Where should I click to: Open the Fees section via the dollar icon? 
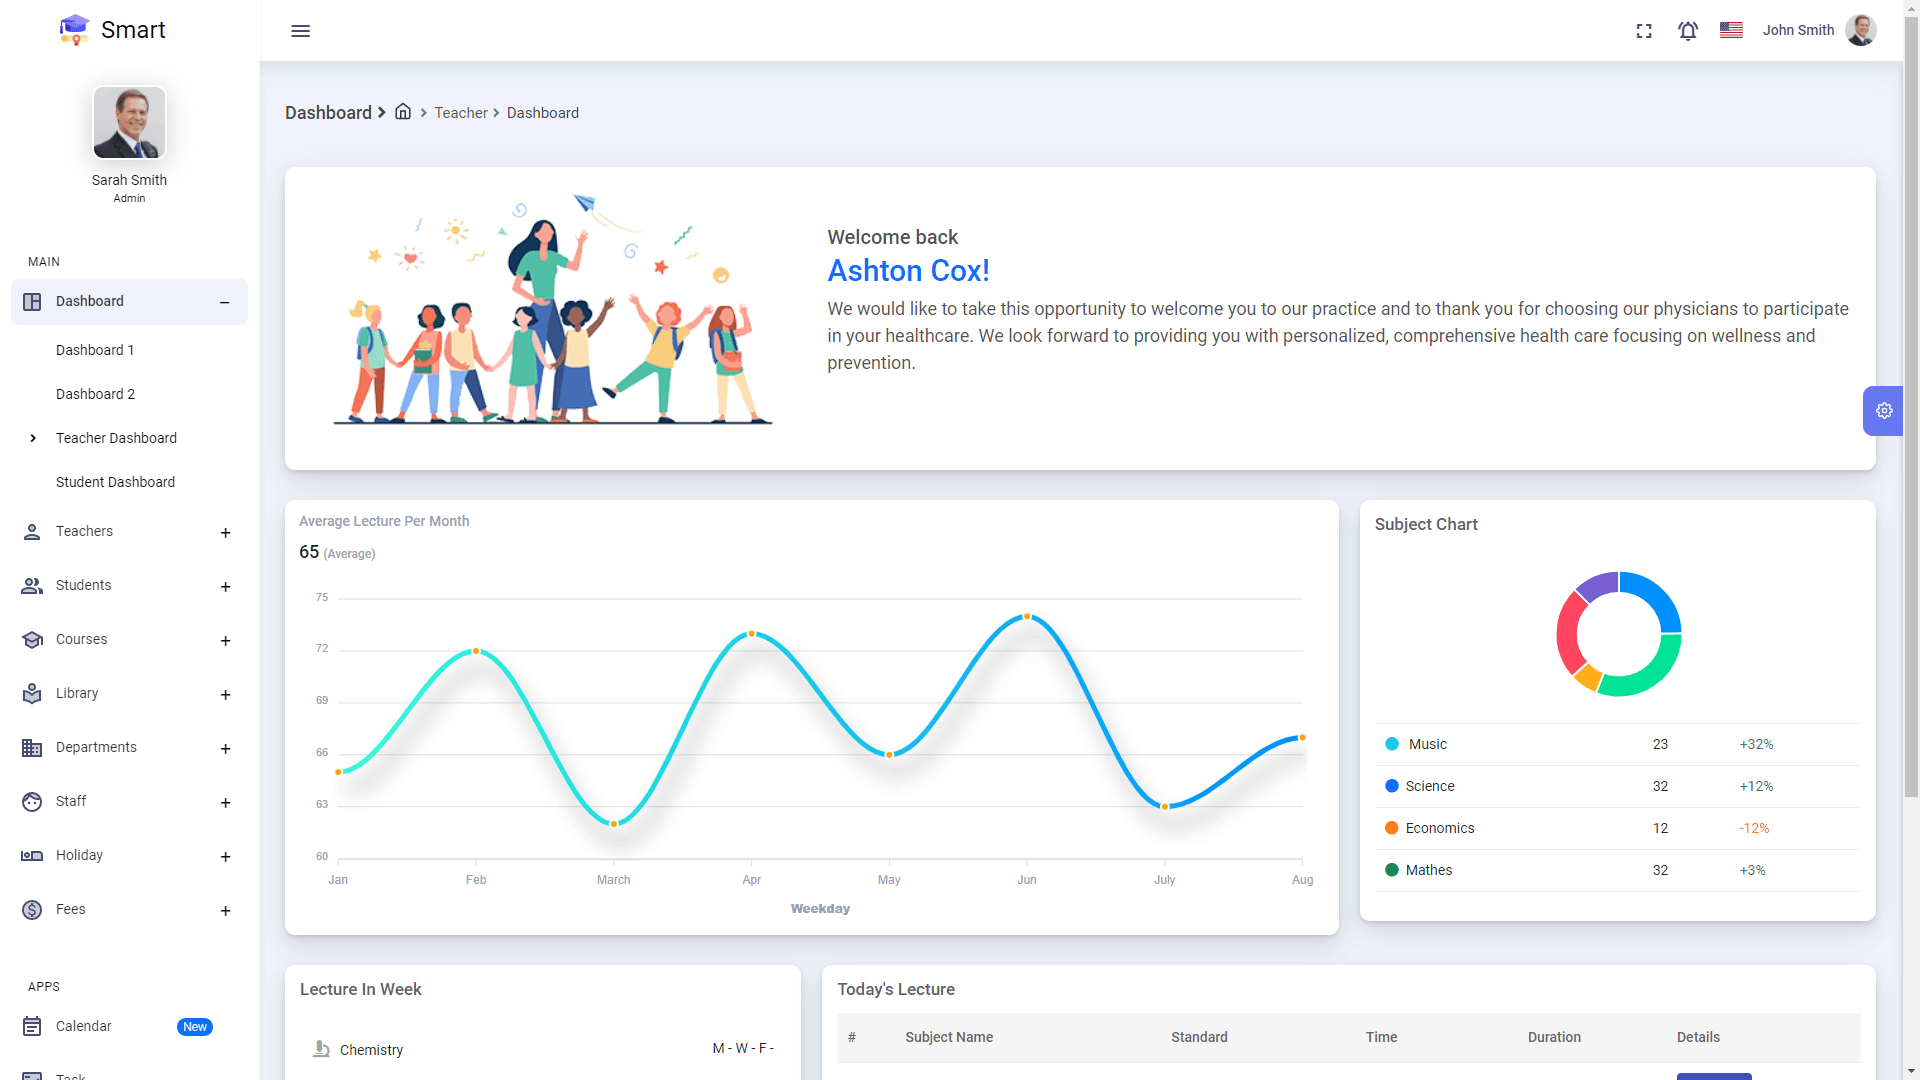tap(32, 909)
